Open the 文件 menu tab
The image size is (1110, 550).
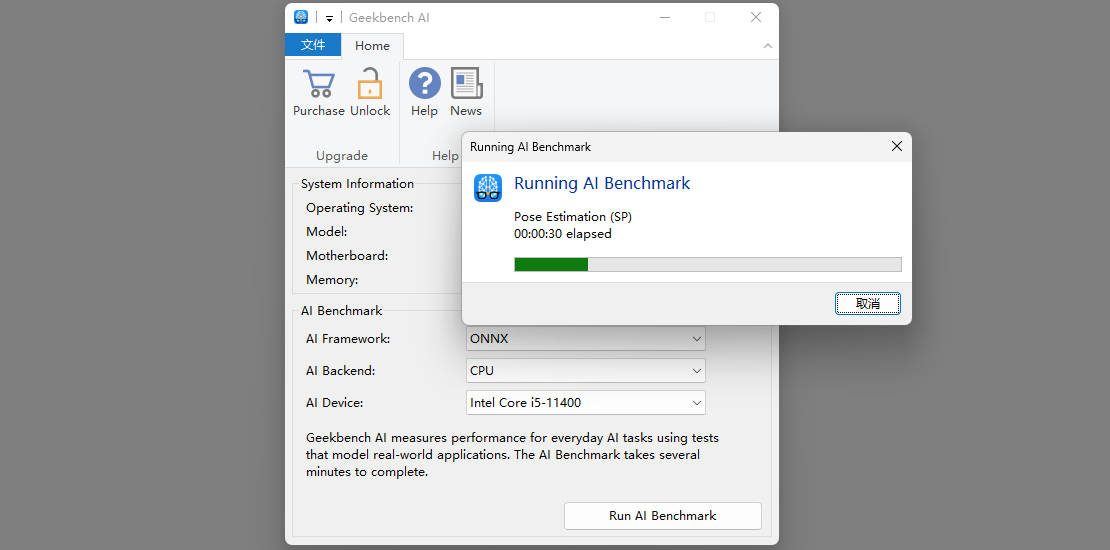coord(313,45)
